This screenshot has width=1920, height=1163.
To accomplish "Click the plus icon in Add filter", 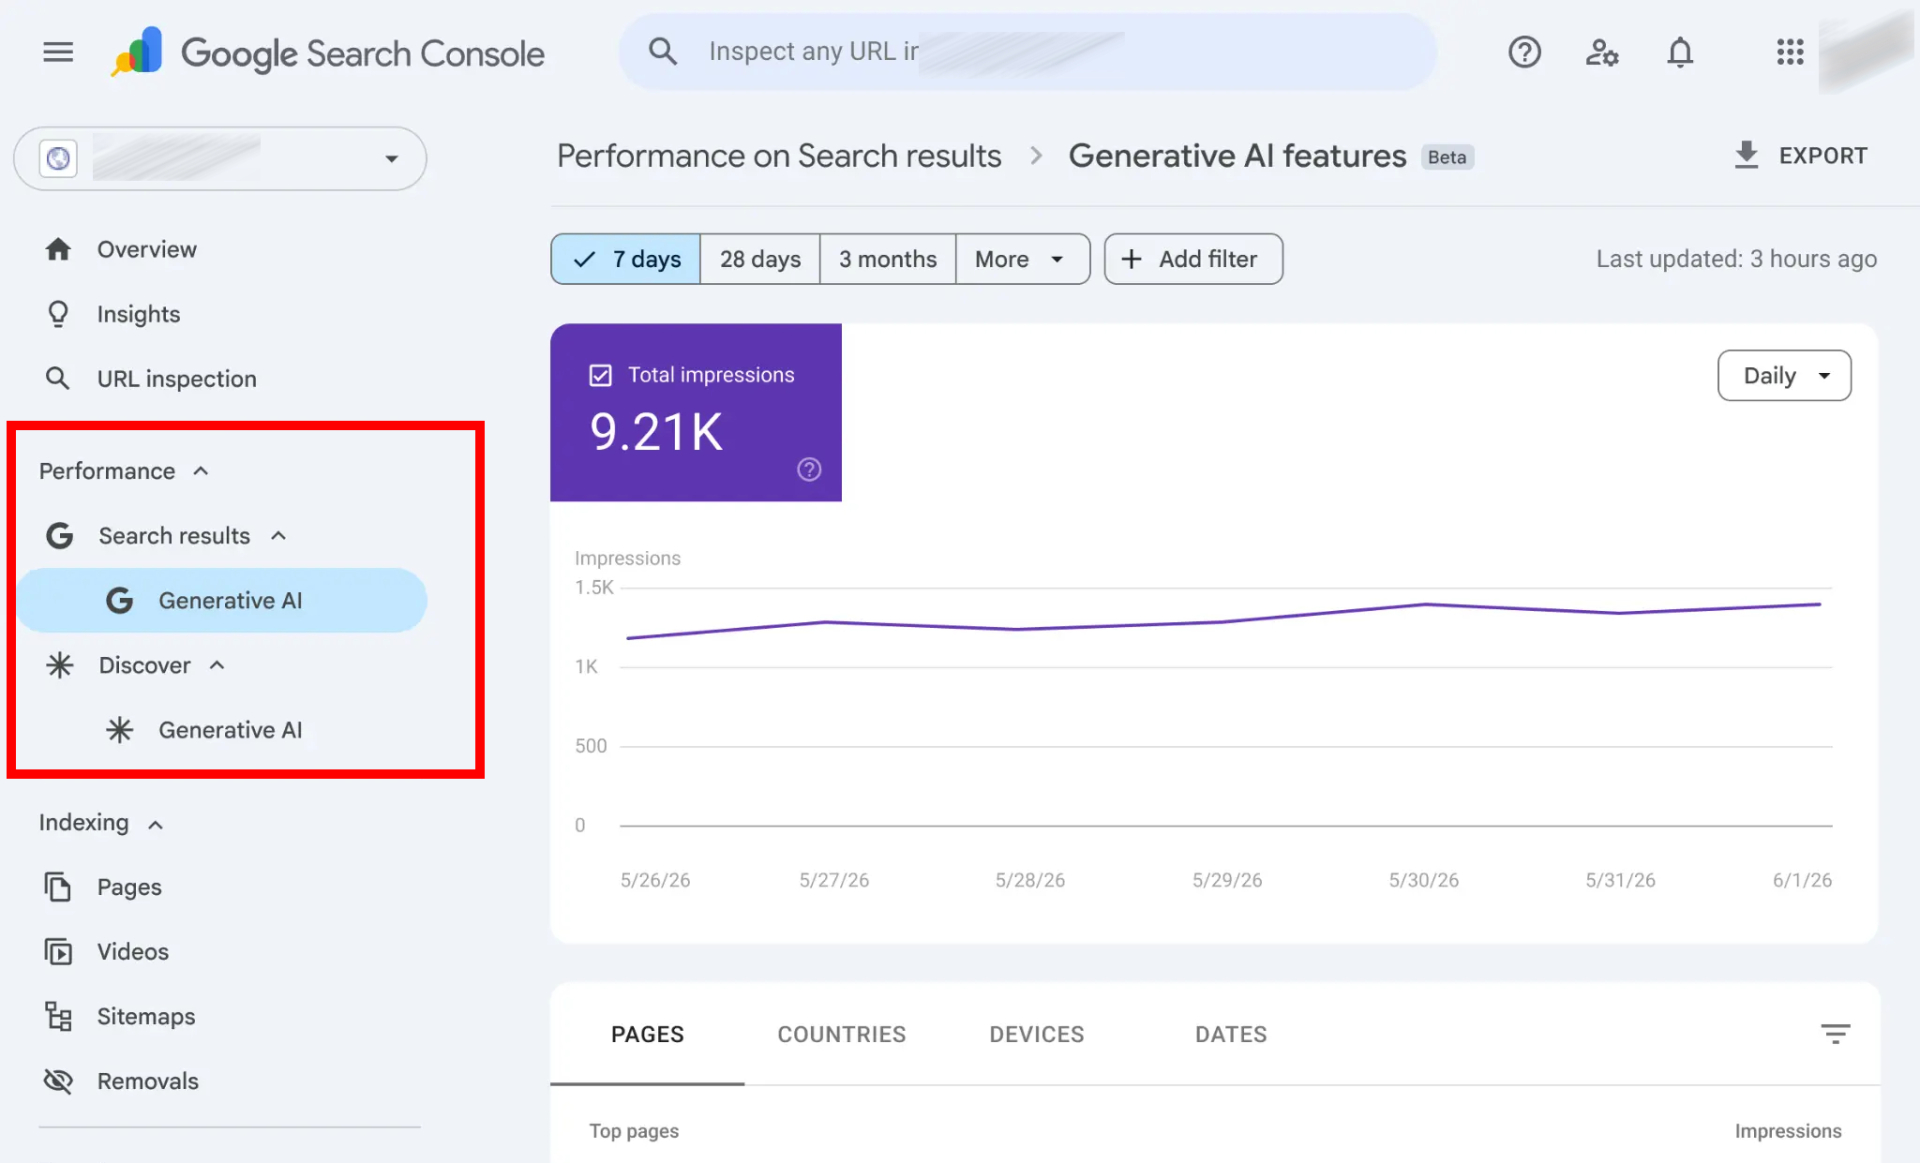I will pos(1131,259).
